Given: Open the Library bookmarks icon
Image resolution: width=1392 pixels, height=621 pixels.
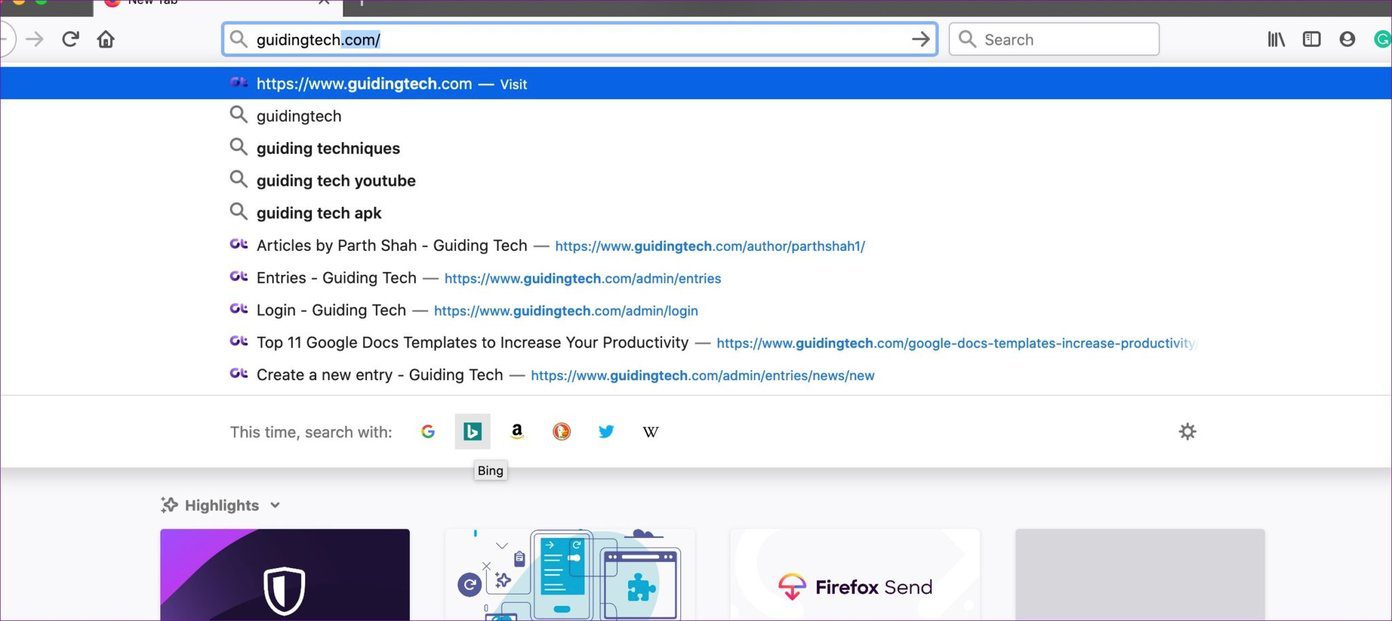Looking at the screenshot, I should click(x=1276, y=39).
